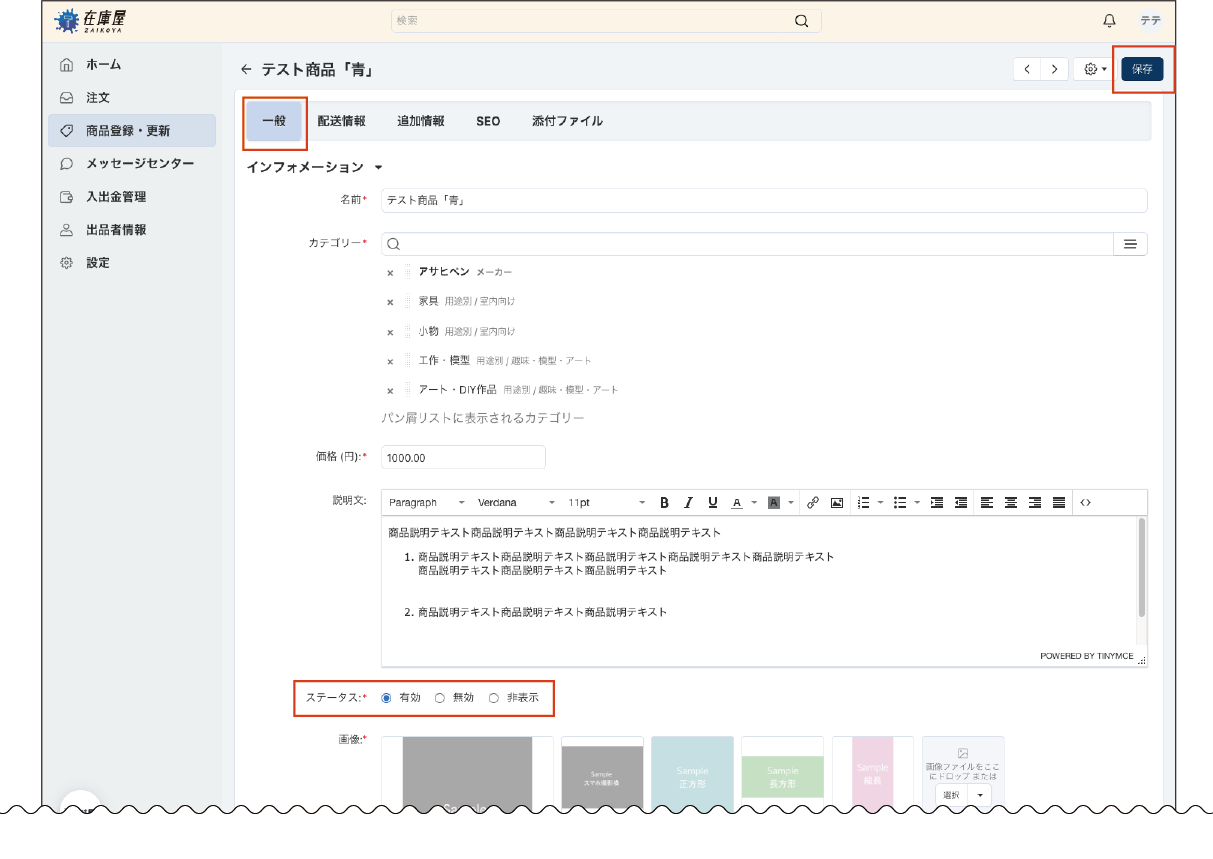Viewport: 1213px width, 859px height.
Task: Open the SEO tab
Action: point(488,121)
